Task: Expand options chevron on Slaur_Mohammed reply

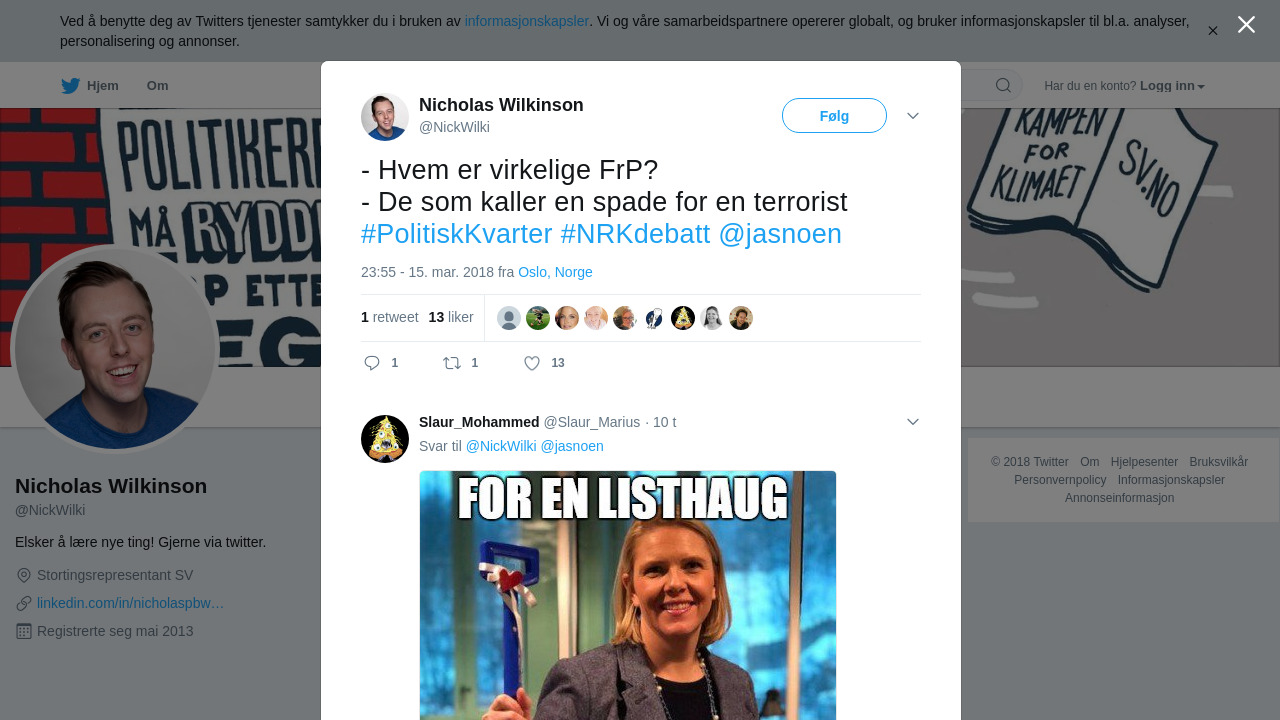Action: tap(913, 422)
